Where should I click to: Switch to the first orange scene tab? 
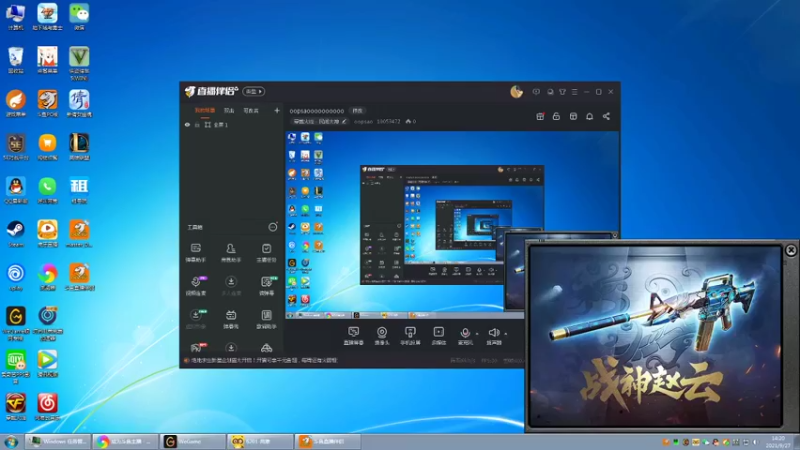point(205,110)
